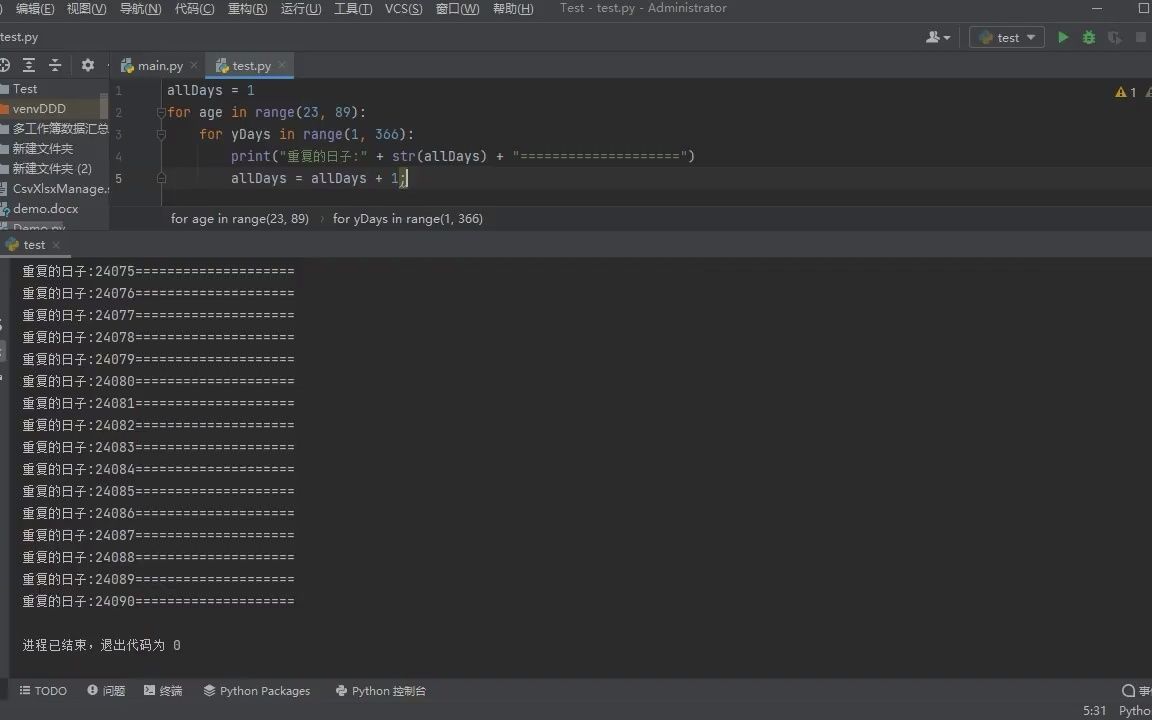1152x720 pixels.
Task: Run the test configuration with the green Run icon
Action: 1063,37
